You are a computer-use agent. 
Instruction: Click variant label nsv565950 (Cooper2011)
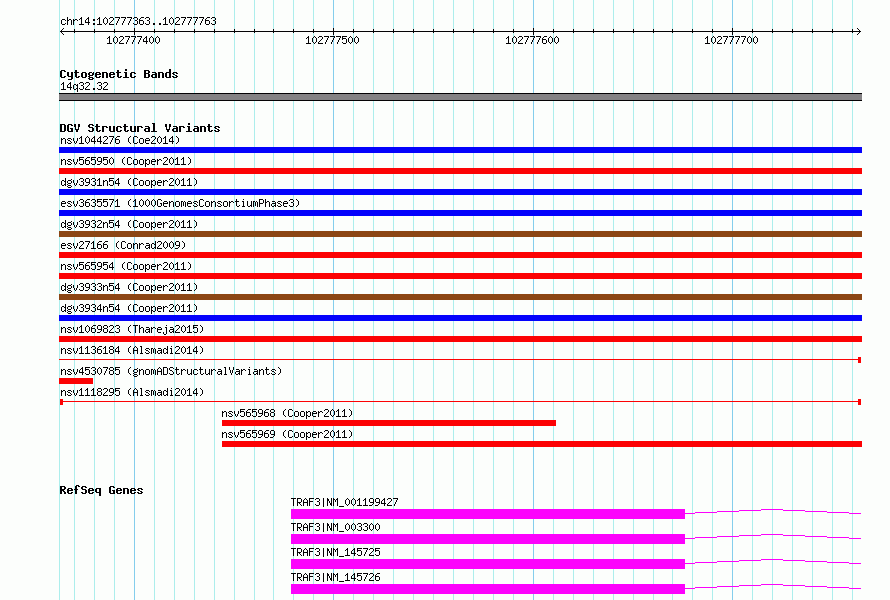pos(126,161)
